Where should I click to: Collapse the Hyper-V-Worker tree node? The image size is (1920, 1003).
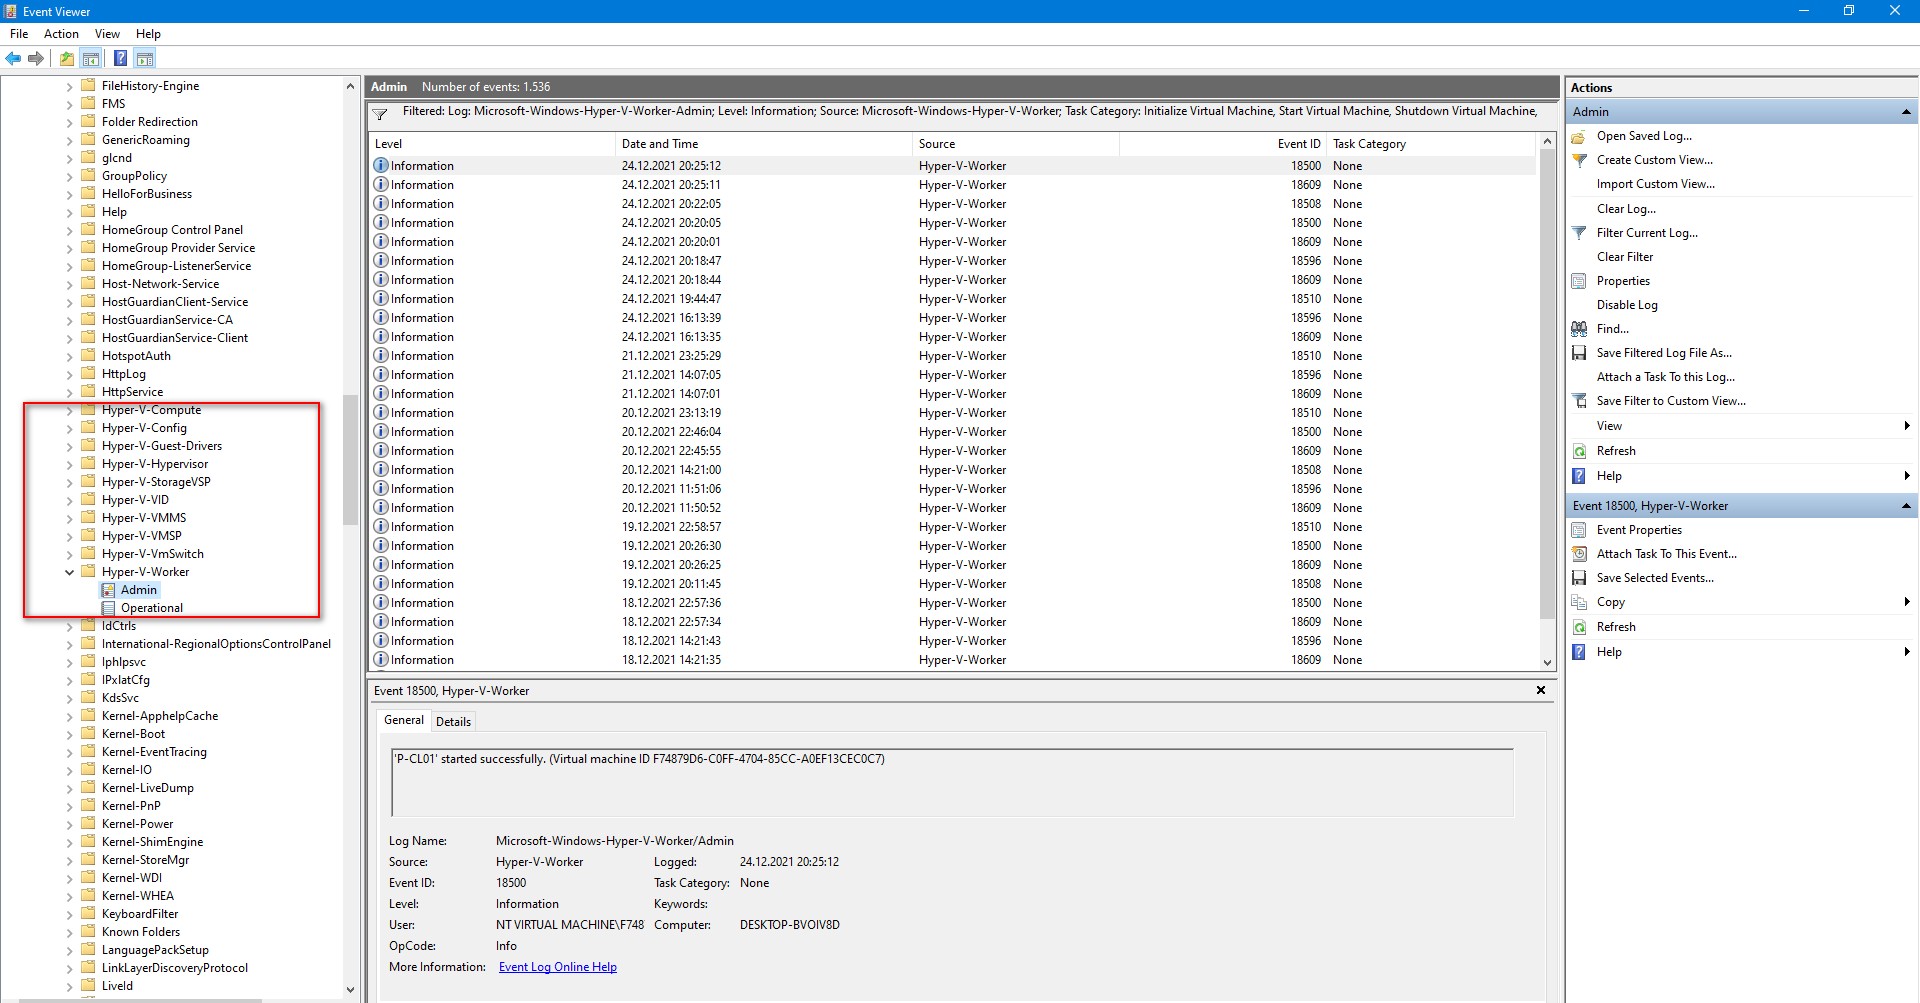click(70, 572)
